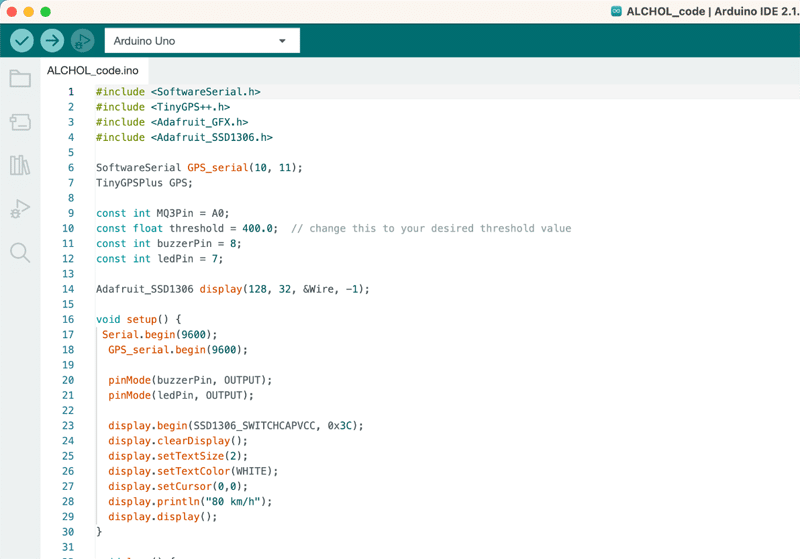The width and height of the screenshot is (800, 559).
Task: Click the void setup() function line
Action: 140,320
